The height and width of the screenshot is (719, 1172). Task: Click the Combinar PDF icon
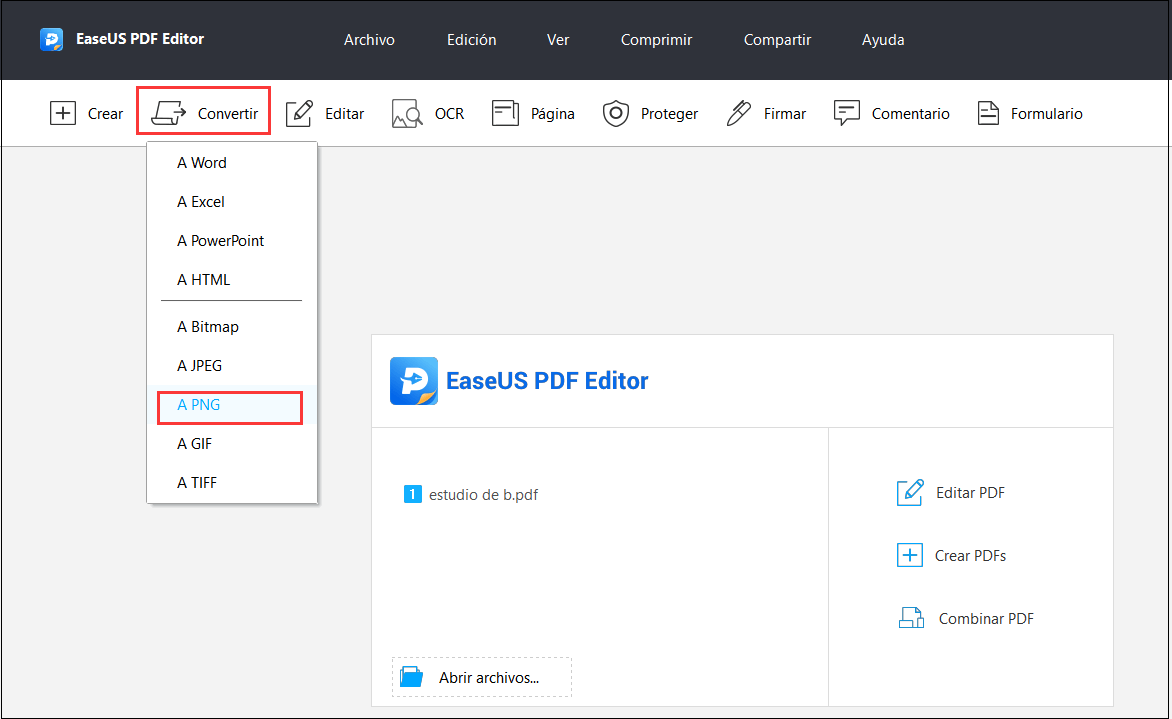point(911,618)
